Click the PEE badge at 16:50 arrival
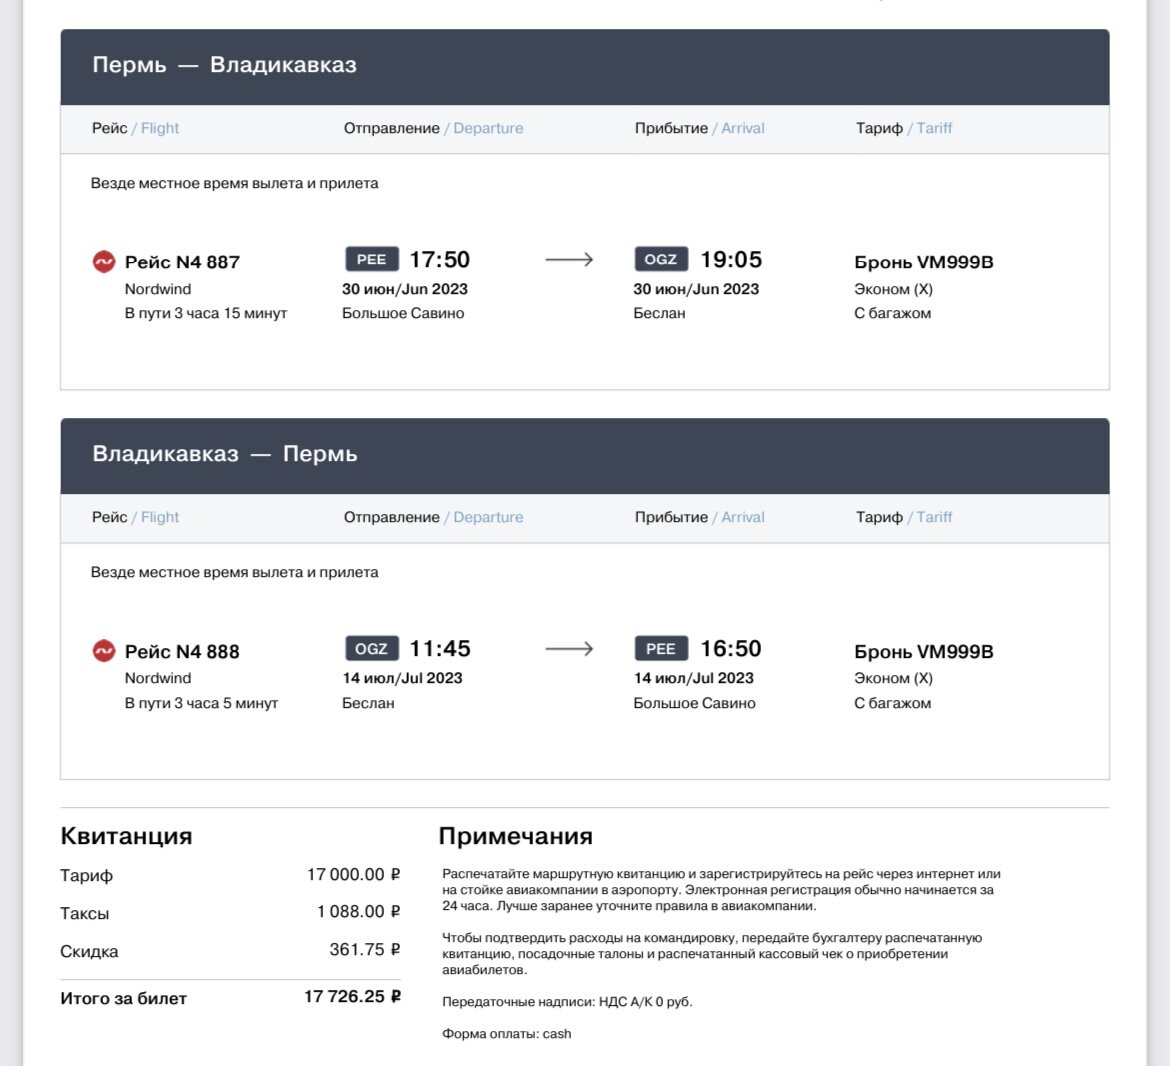The image size is (1170, 1066). 660,649
